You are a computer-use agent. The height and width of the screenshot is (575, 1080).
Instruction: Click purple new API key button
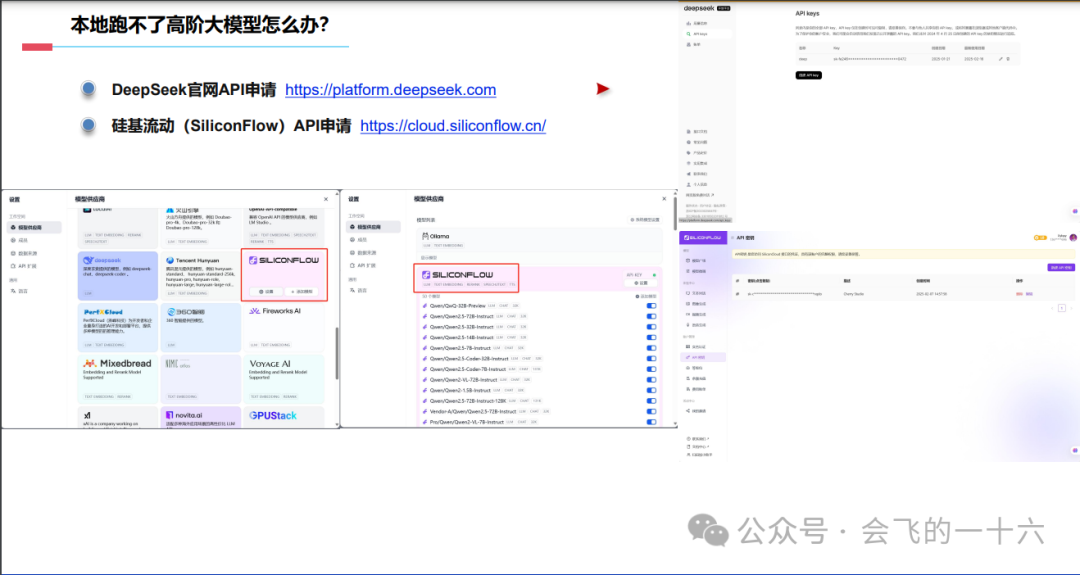[x=1061, y=267]
